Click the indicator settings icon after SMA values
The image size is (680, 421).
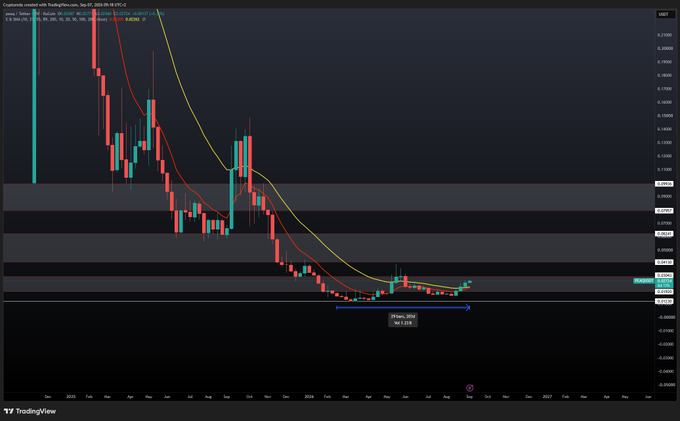point(144,20)
